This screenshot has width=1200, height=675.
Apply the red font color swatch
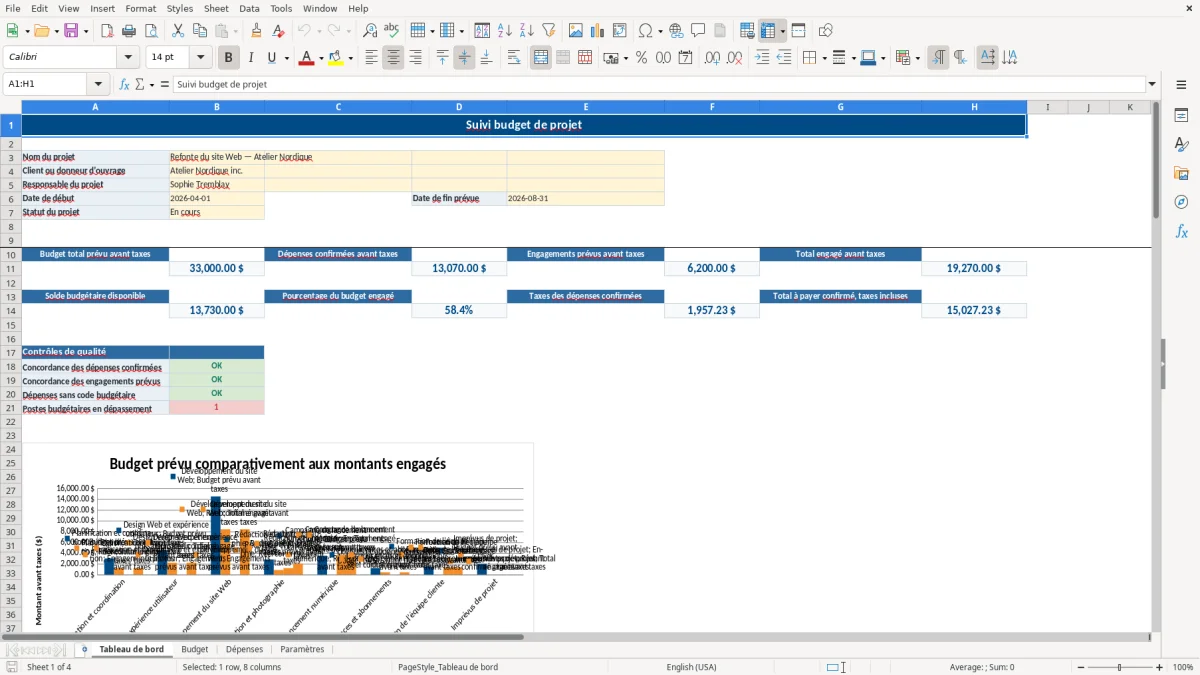[x=306, y=58]
